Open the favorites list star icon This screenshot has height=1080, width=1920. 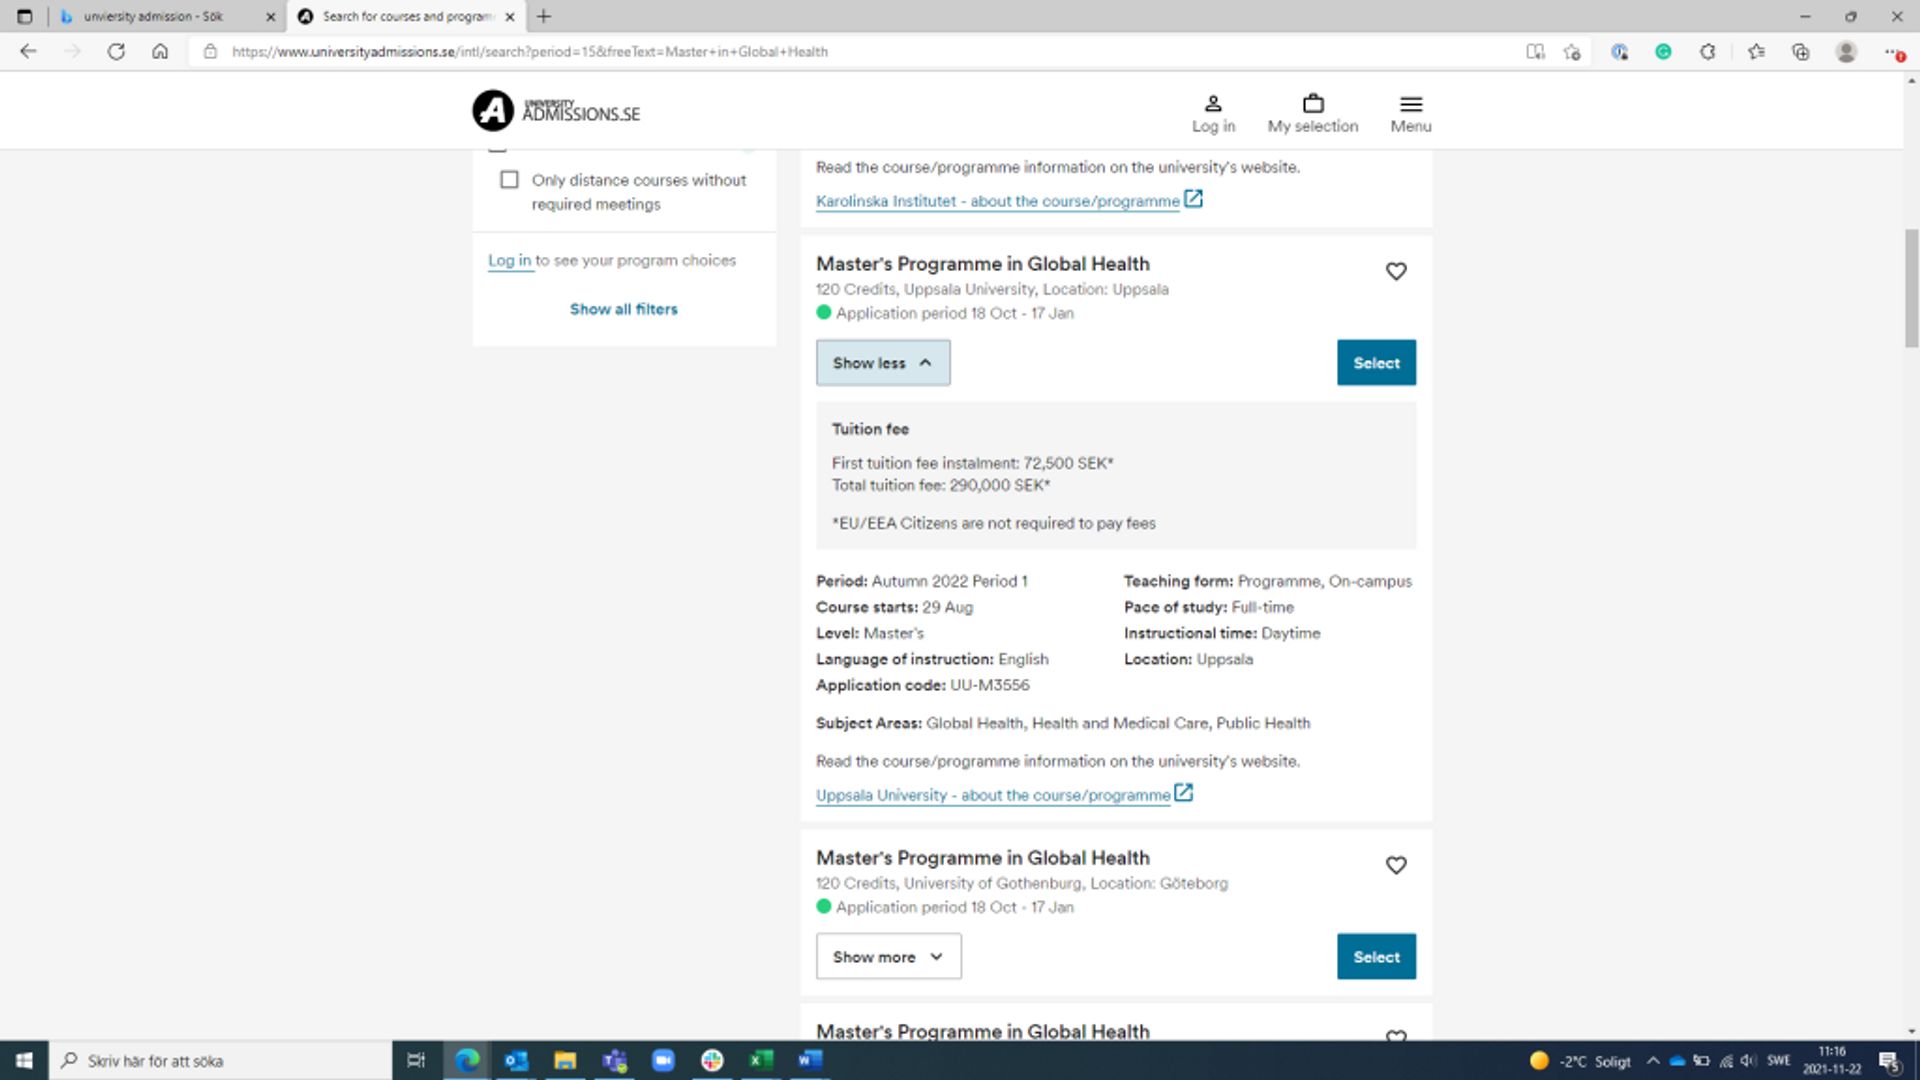click(x=1756, y=52)
